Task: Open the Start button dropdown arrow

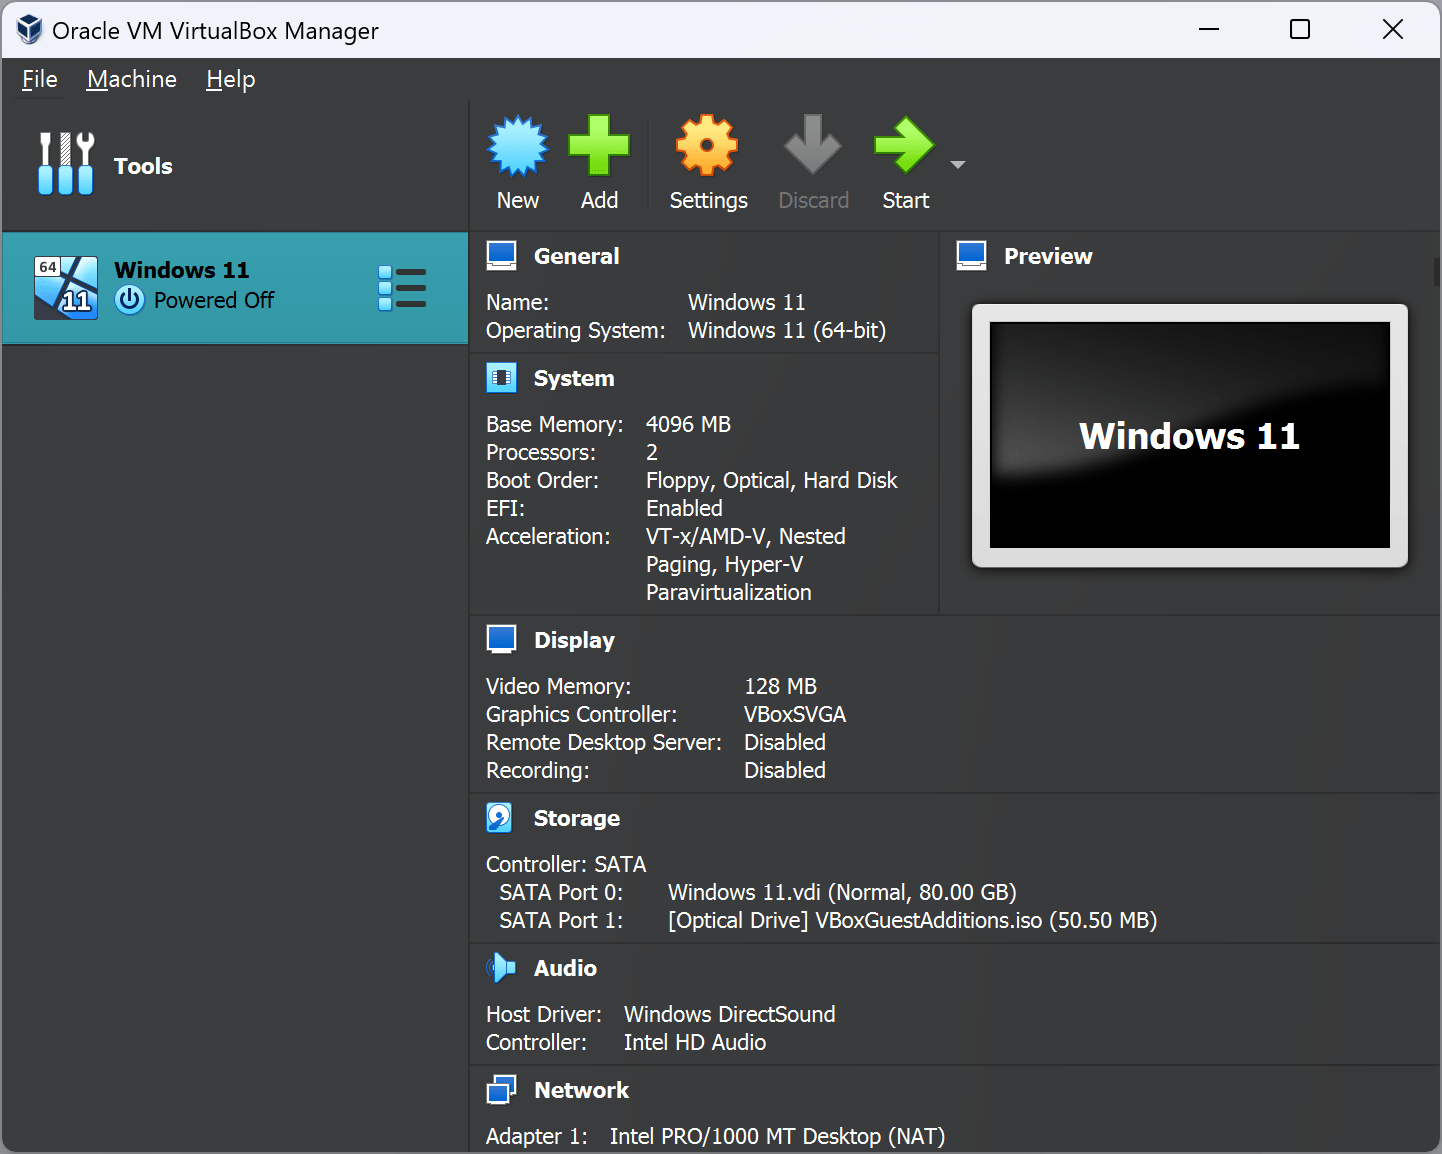Action: (958, 165)
